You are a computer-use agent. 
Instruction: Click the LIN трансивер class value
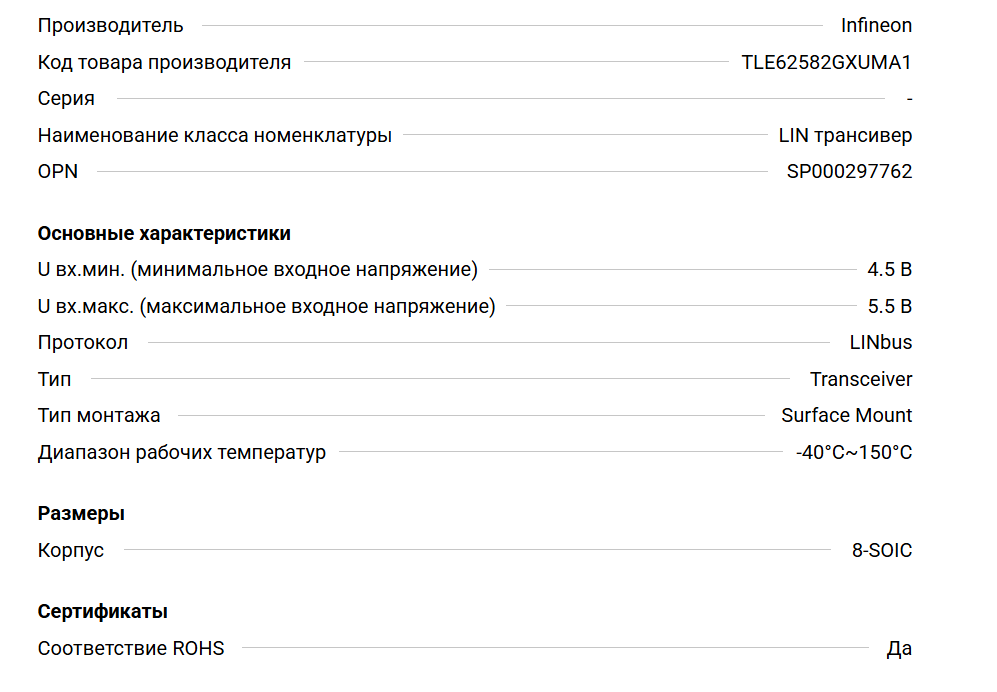[845, 135]
